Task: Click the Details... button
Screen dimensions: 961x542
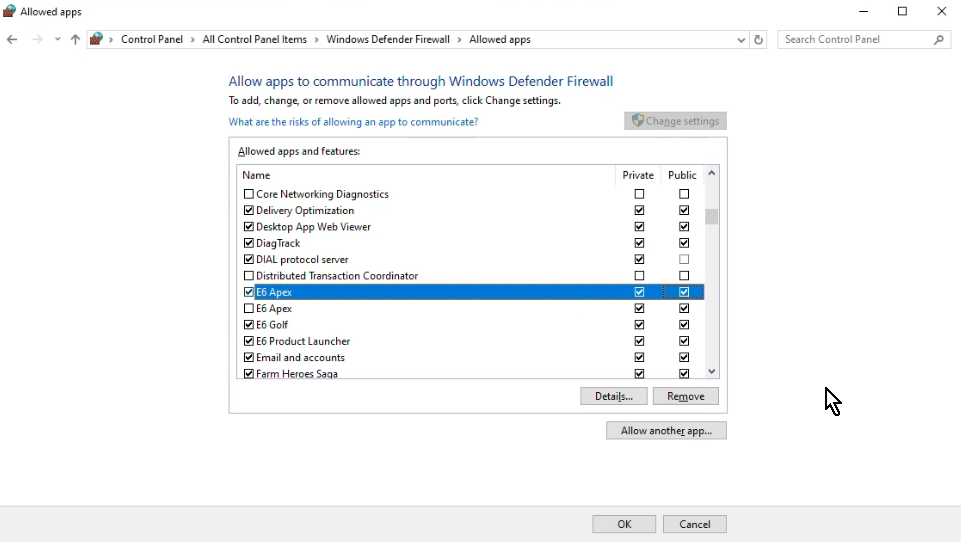Action: coord(614,396)
